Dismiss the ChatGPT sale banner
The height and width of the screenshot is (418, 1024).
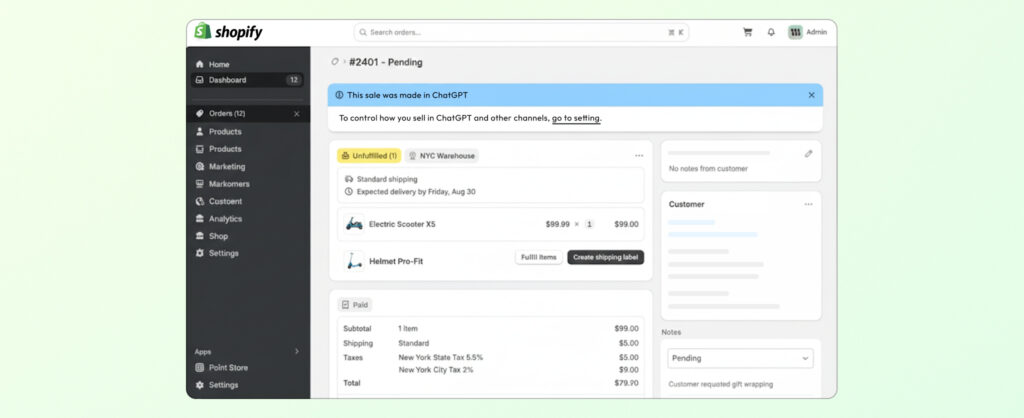(811, 95)
